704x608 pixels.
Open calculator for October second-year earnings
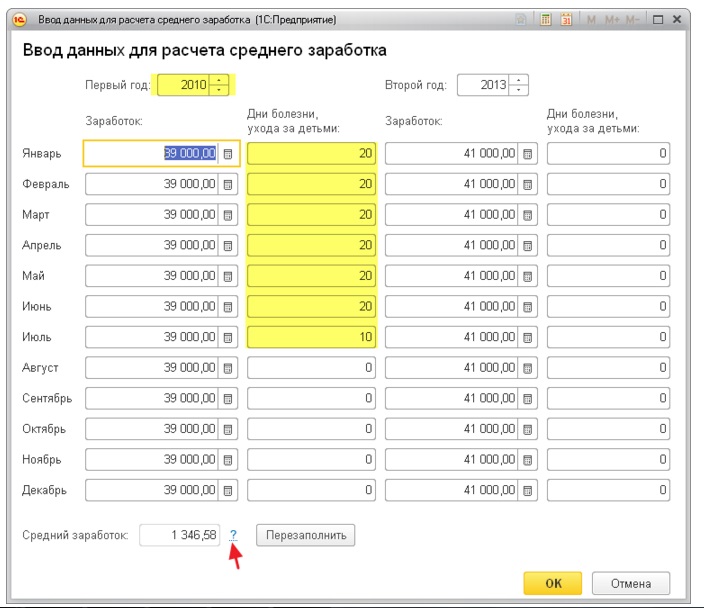coord(528,429)
